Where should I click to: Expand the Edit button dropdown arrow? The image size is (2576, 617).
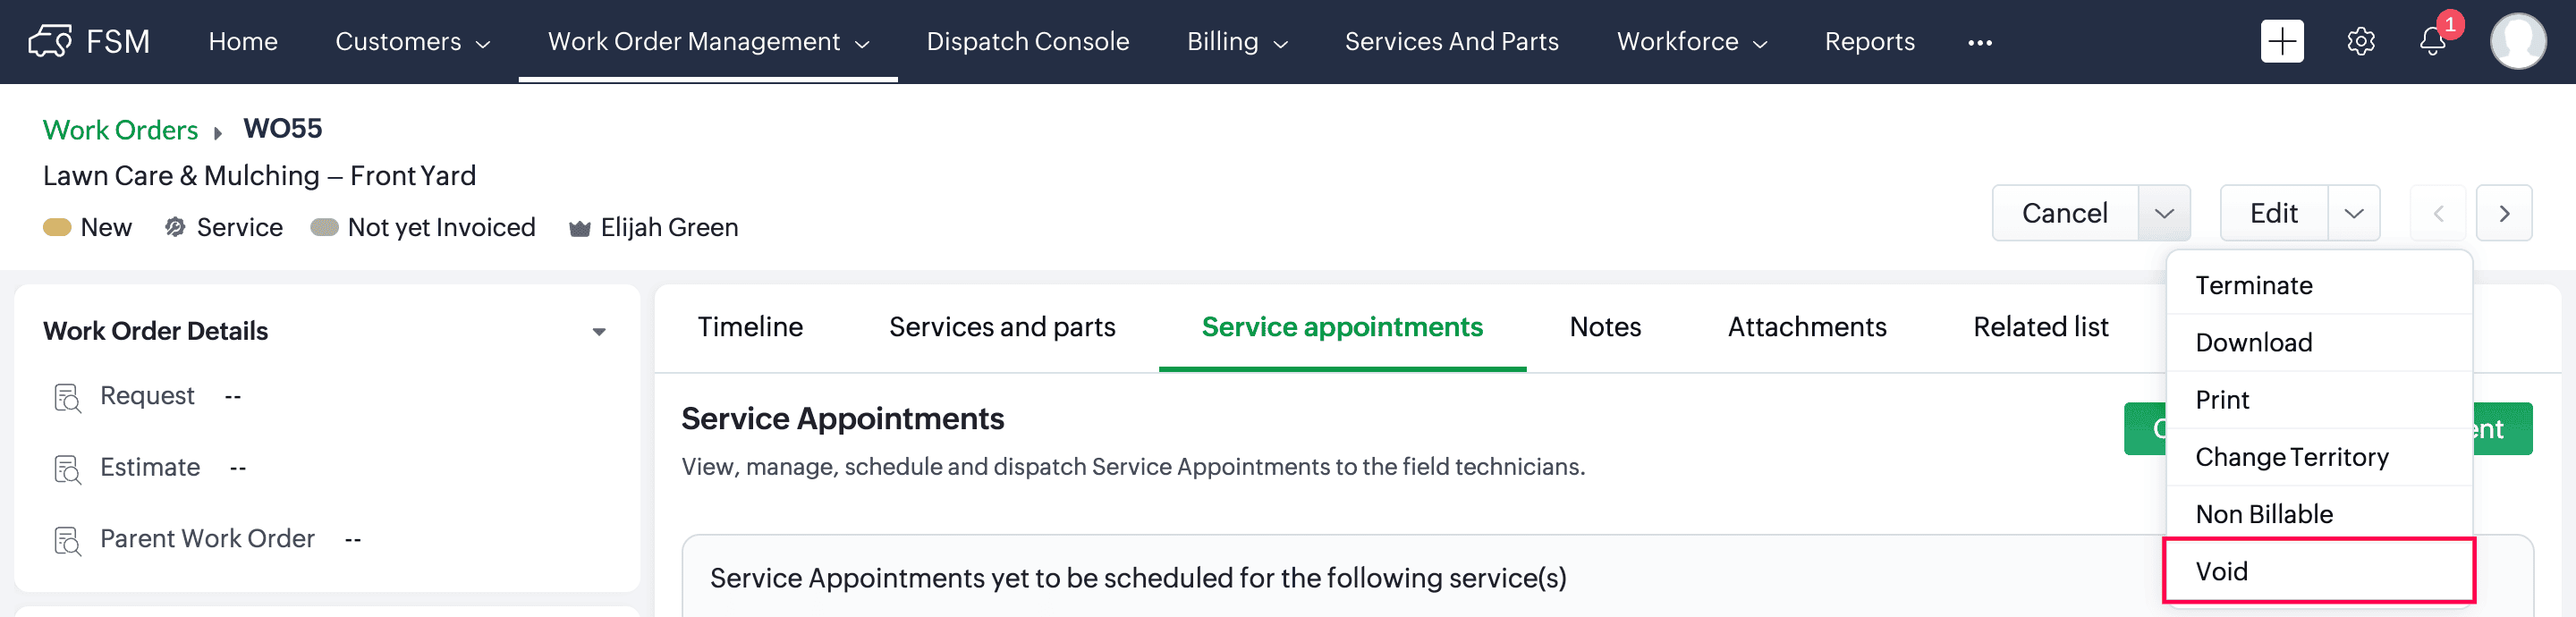[x=2353, y=213]
